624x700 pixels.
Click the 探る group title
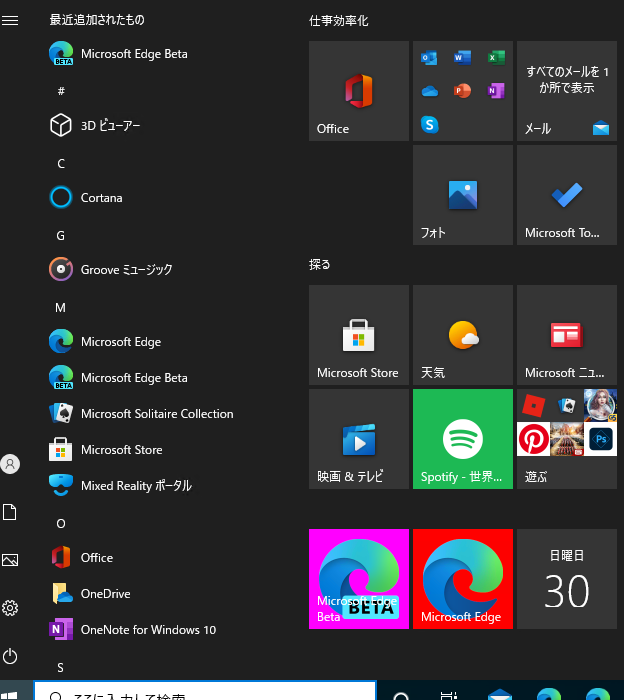(320, 265)
